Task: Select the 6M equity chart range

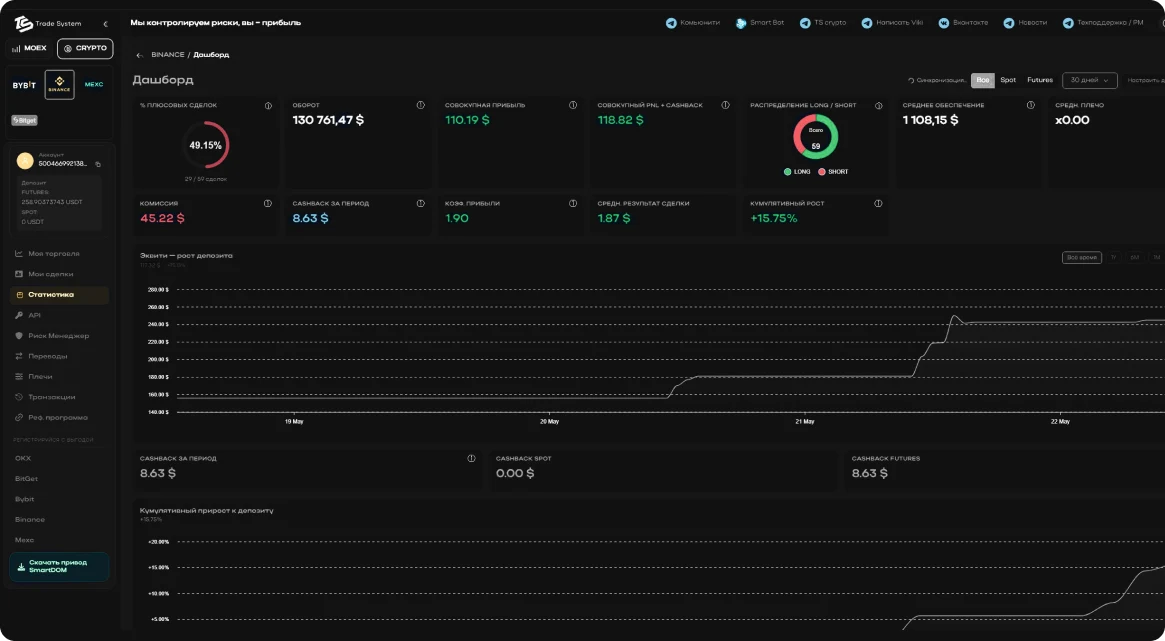Action: [1135, 258]
